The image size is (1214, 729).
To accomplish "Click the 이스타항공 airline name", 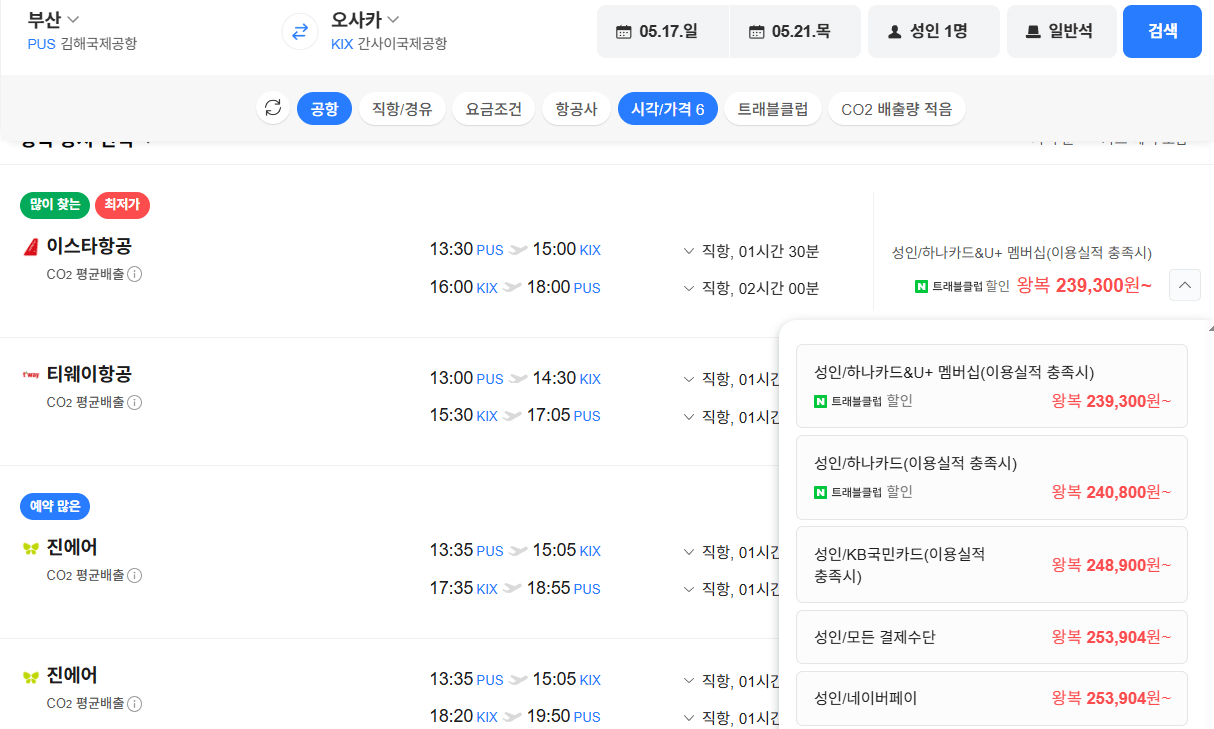I will (x=89, y=246).
